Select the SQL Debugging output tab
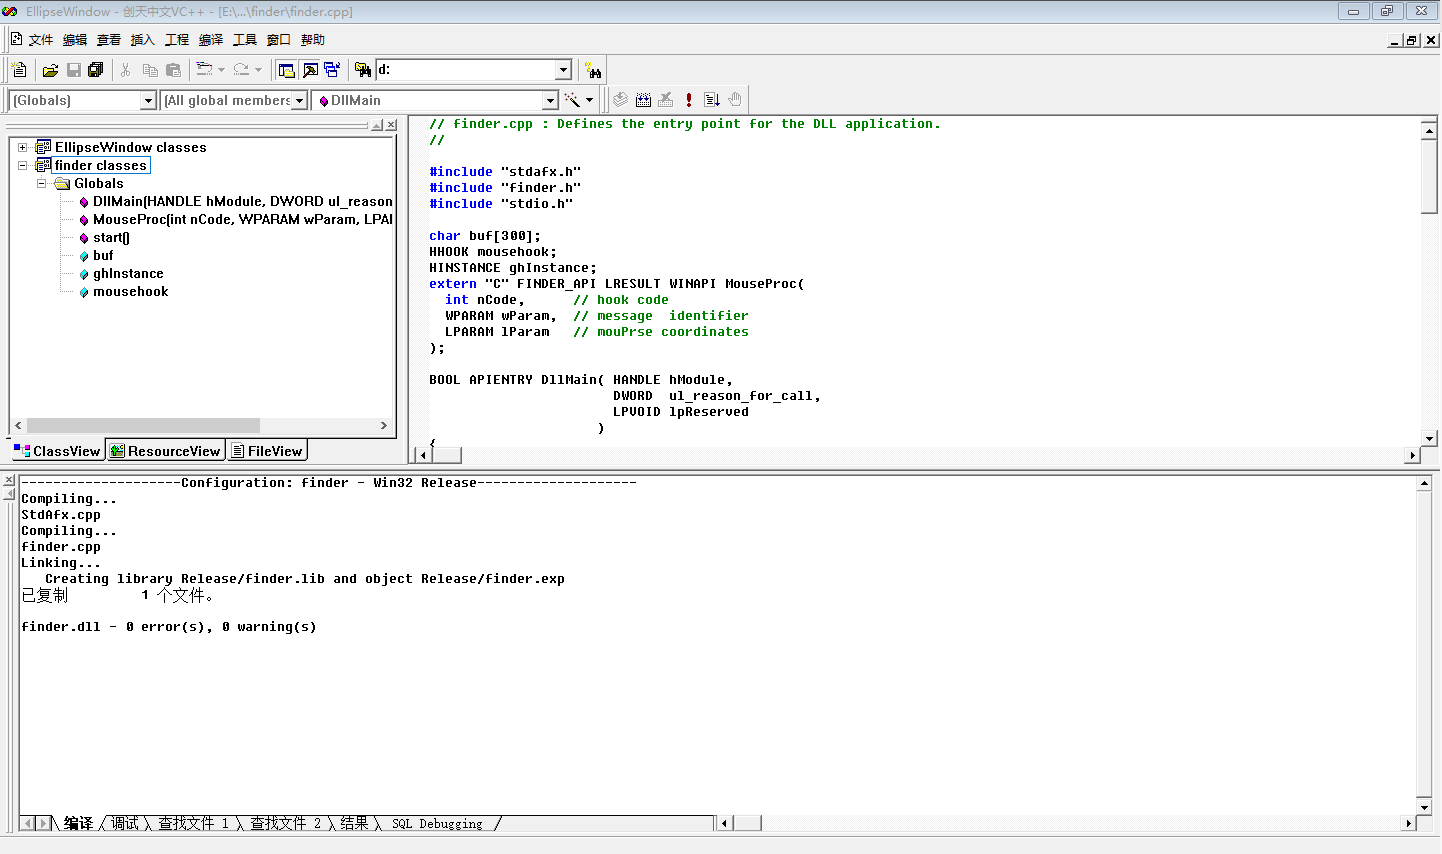The width and height of the screenshot is (1442, 854). (x=437, y=823)
